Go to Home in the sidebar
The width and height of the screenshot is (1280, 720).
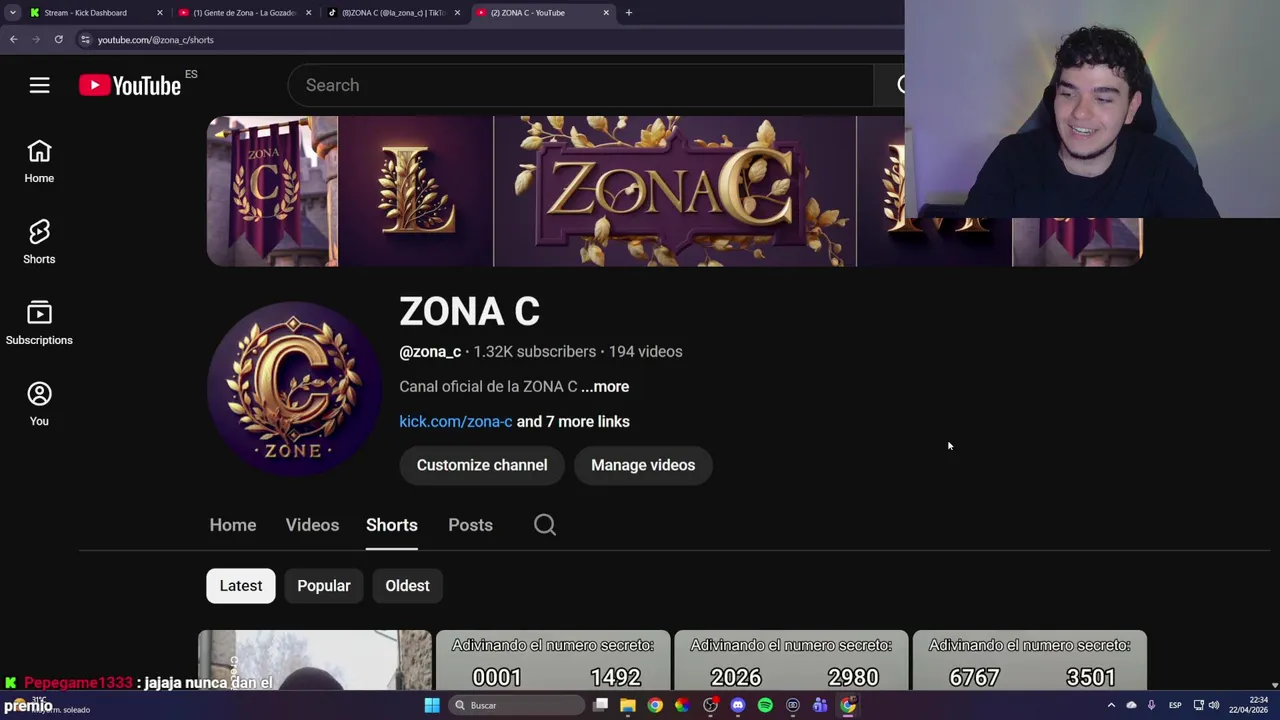tap(39, 162)
